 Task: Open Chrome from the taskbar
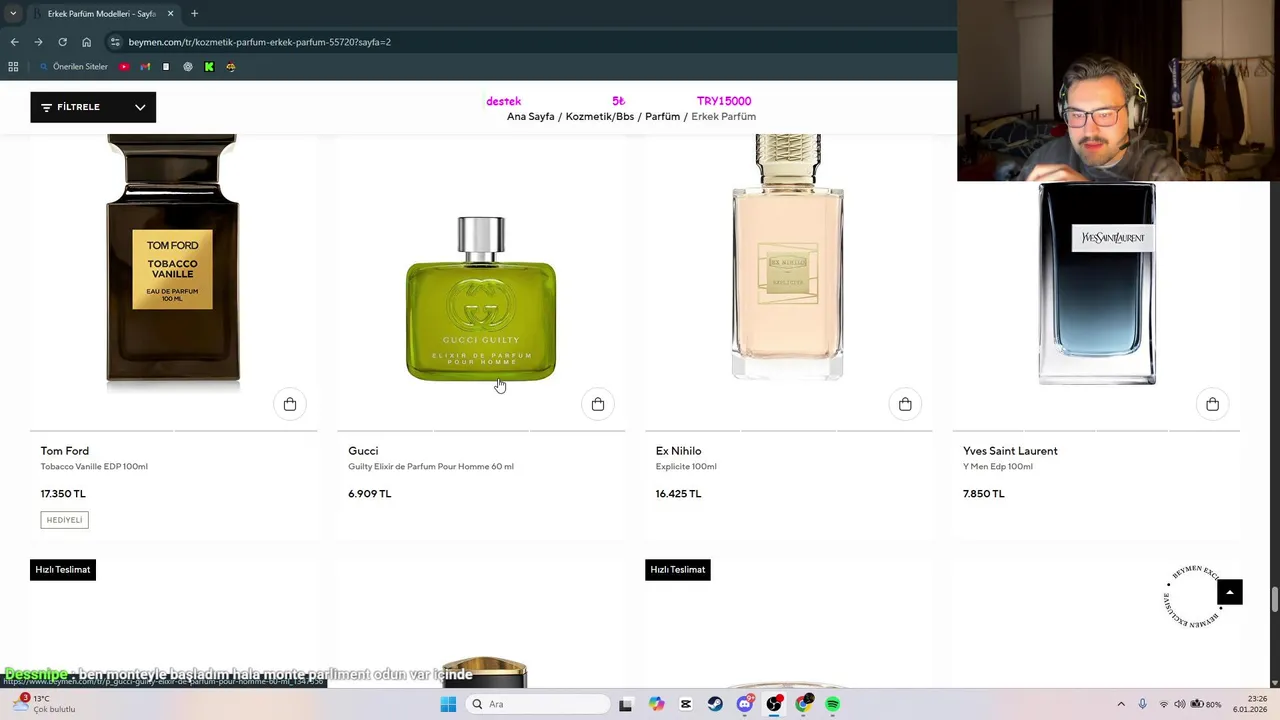[803, 704]
